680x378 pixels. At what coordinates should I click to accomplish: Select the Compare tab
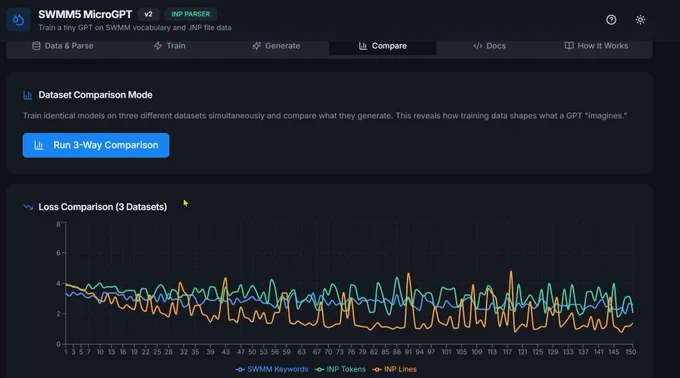click(x=382, y=46)
